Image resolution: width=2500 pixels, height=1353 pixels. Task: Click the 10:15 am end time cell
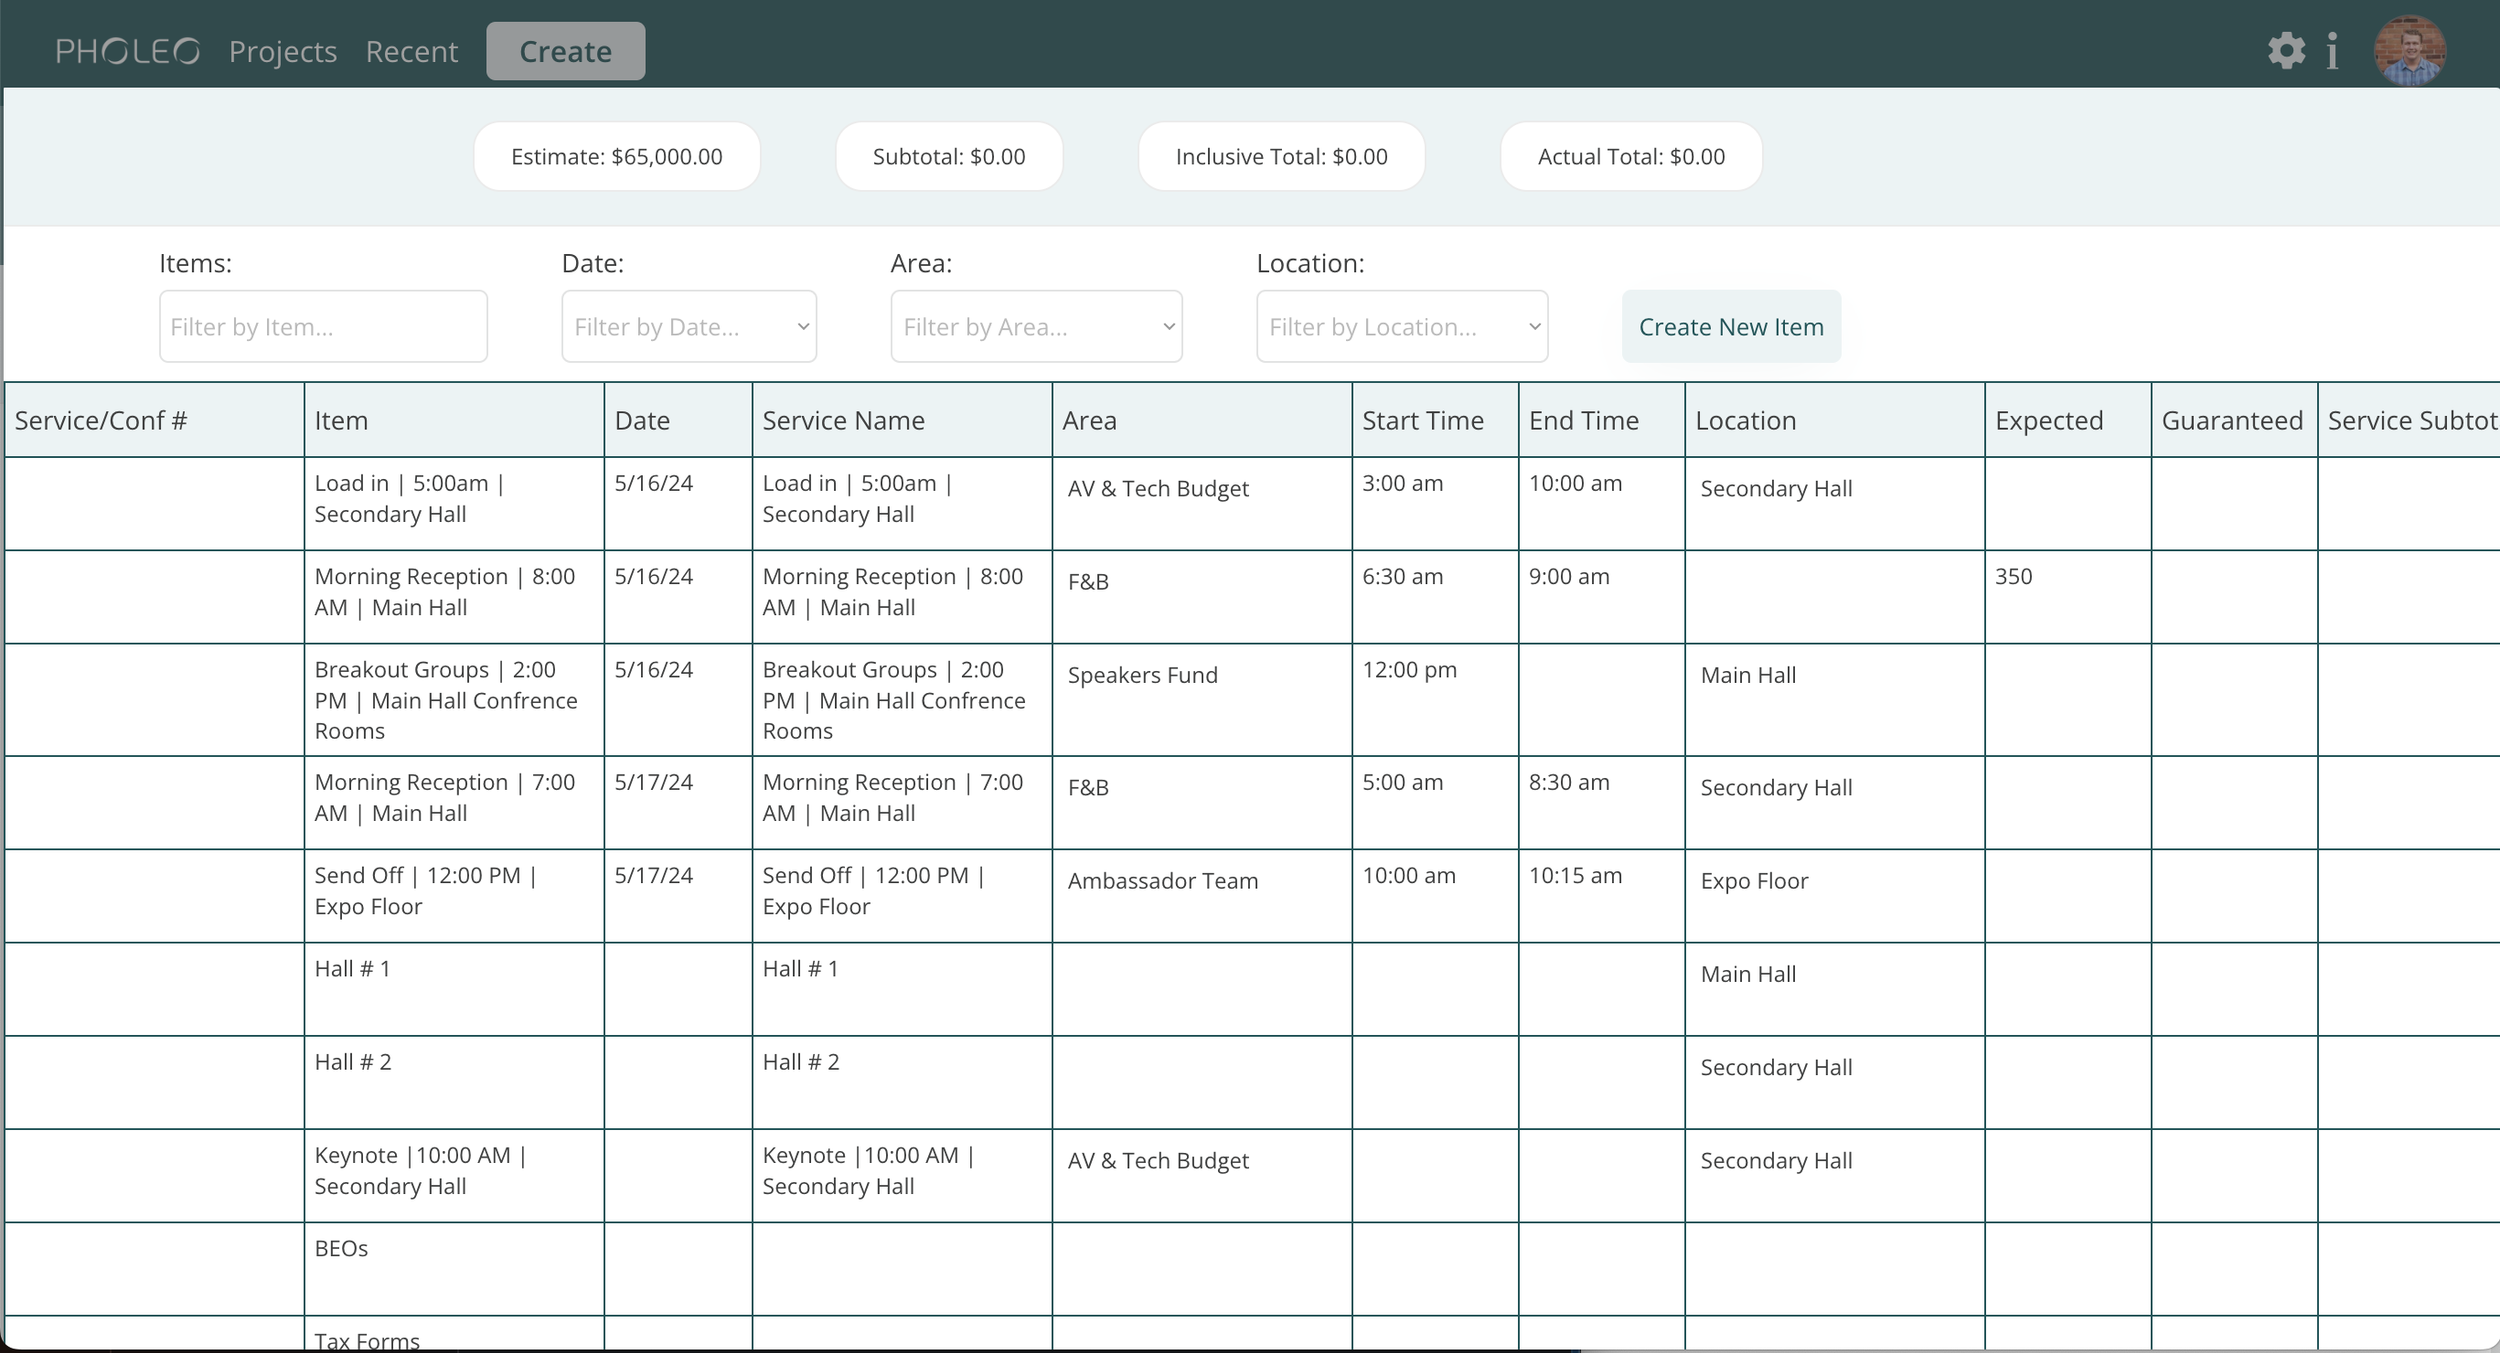click(1602, 896)
